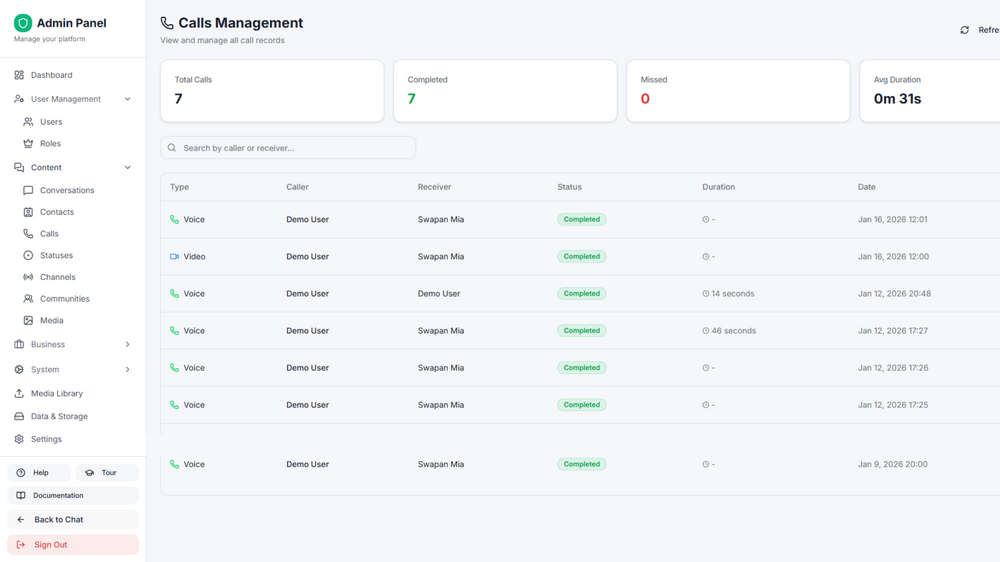
Task: Click the Admin Panel shield logo
Action: pyautogui.click(x=23, y=24)
